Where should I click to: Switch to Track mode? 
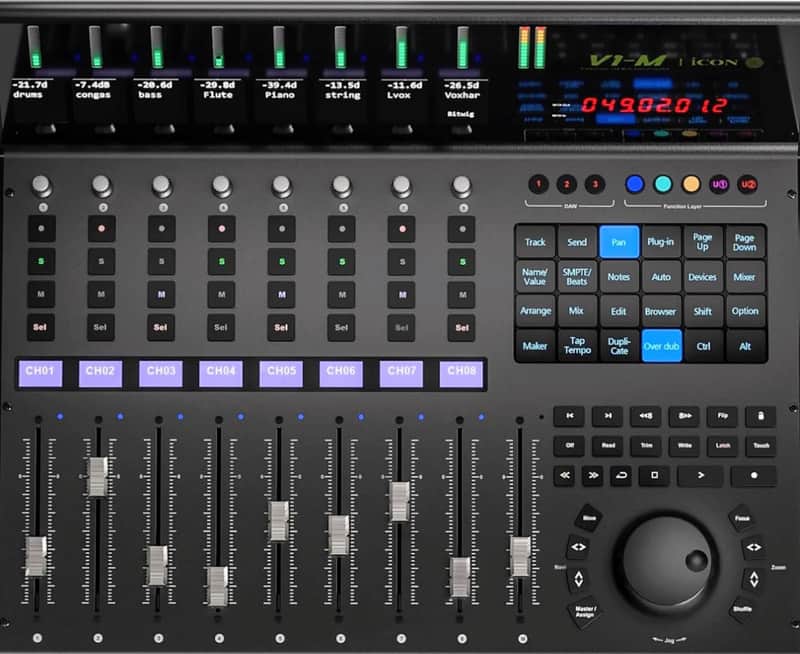(535, 242)
